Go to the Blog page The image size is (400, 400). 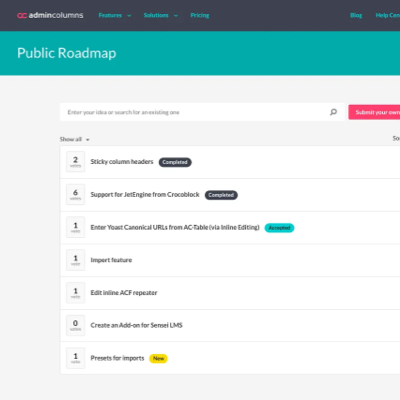(356, 15)
